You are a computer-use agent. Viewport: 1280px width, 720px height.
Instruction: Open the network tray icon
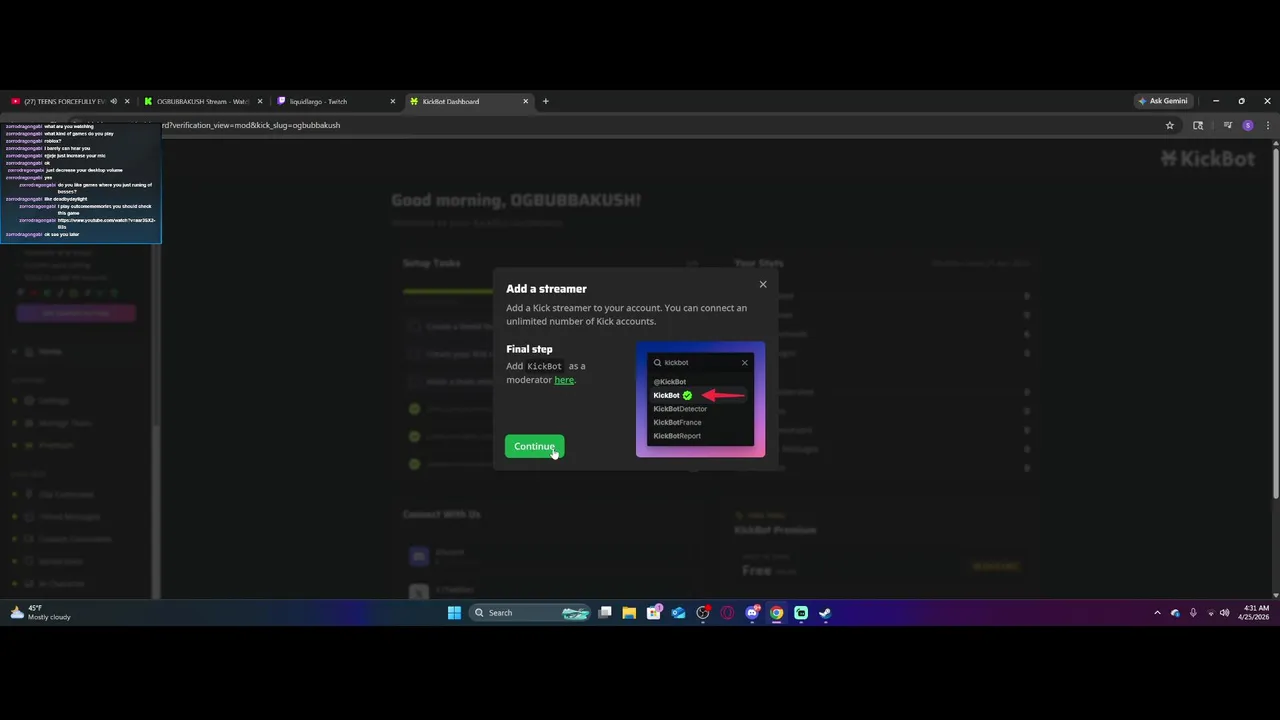pyautogui.click(x=1211, y=613)
